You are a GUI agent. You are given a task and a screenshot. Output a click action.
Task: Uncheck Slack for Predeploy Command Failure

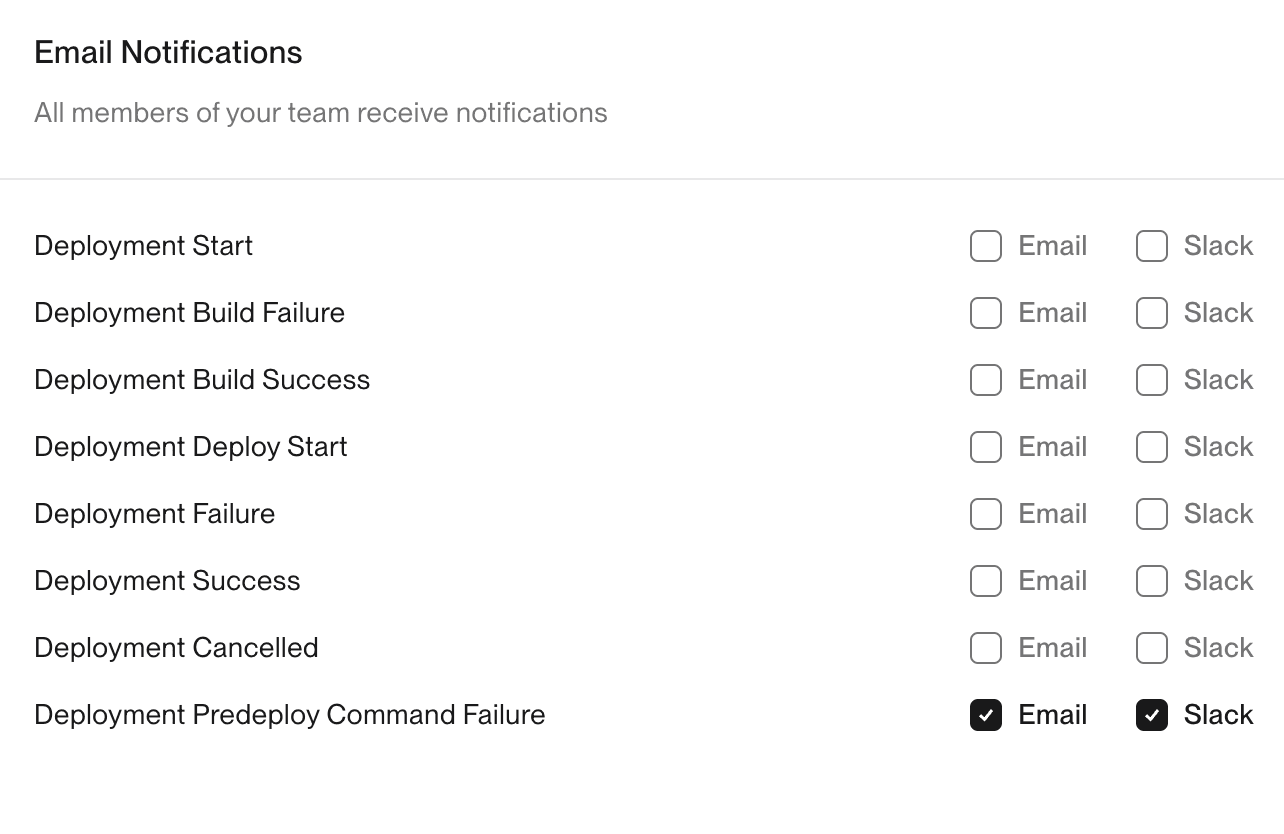(x=1152, y=715)
